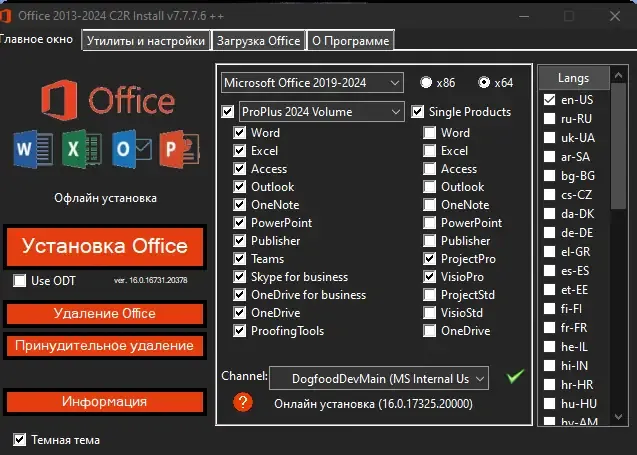Click the Langs list scrollbar thumb

coord(618,146)
